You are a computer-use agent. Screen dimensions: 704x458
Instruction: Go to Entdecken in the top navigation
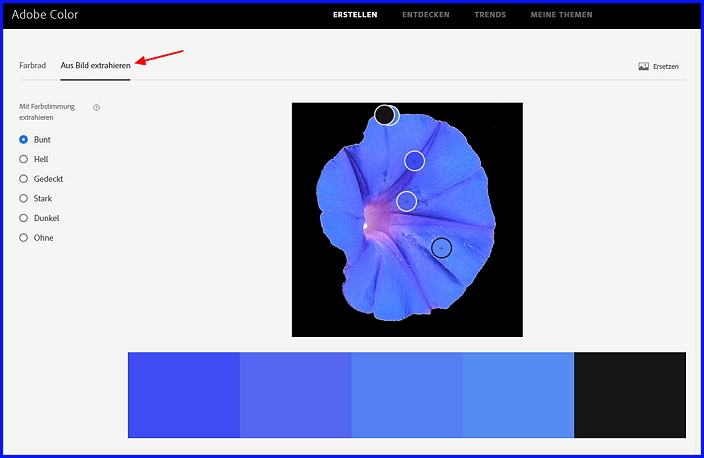click(x=425, y=15)
